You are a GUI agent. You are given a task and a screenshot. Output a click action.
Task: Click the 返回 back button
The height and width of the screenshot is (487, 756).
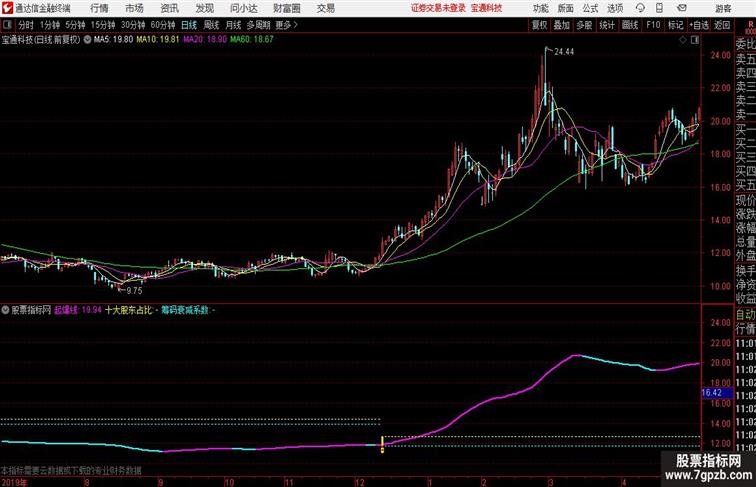[722, 25]
